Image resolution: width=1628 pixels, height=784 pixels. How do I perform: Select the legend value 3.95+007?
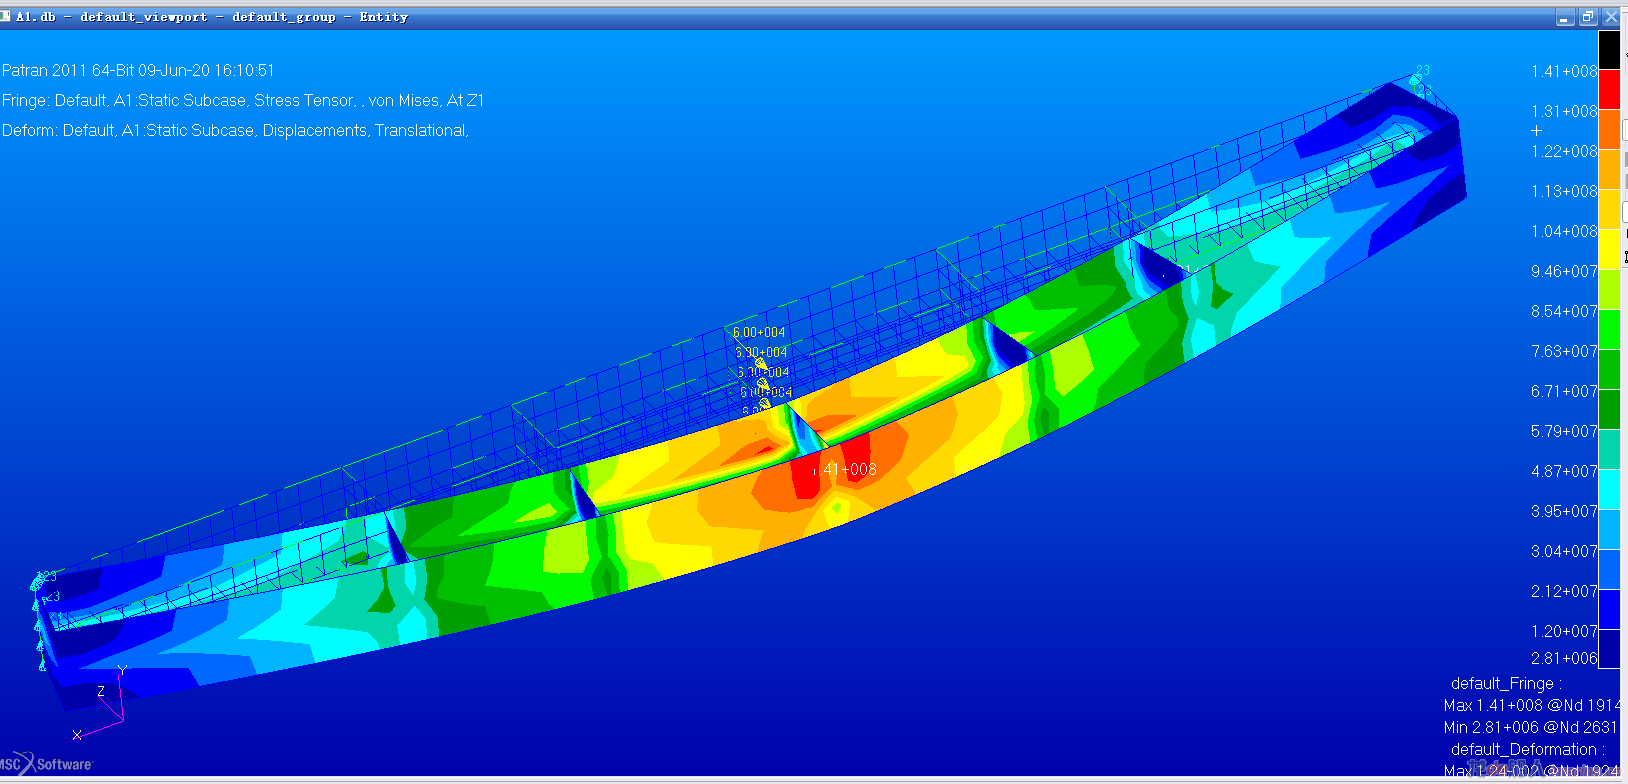pos(1564,511)
